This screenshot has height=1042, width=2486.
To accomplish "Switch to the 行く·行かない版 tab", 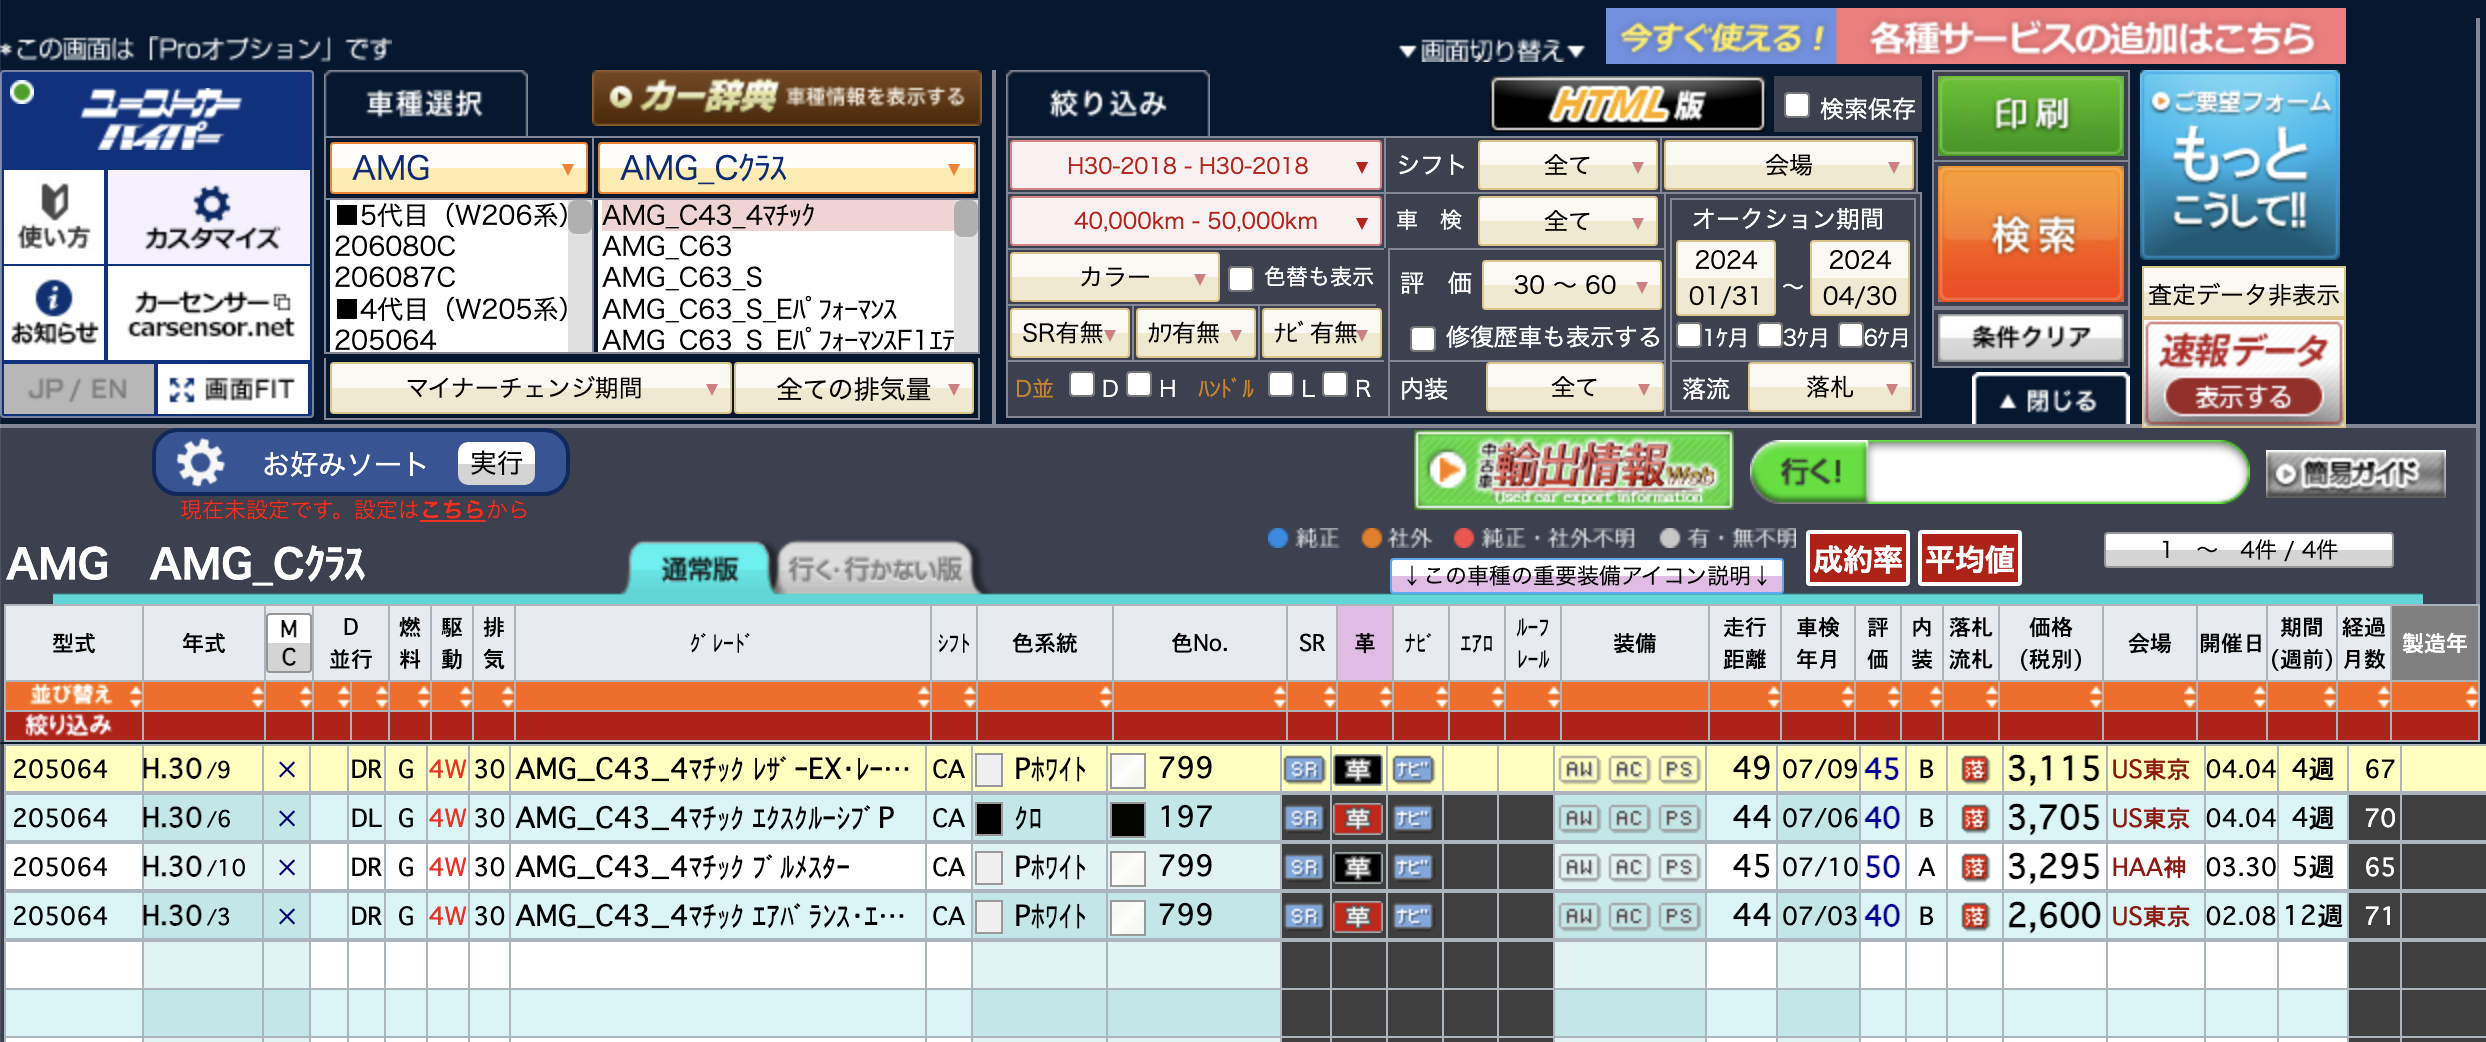I will click(x=875, y=569).
